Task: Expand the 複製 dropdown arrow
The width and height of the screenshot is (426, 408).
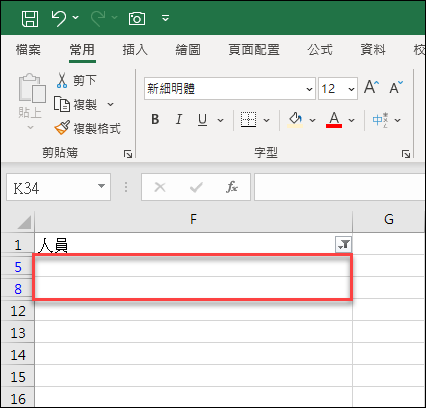Action: point(110,105)
